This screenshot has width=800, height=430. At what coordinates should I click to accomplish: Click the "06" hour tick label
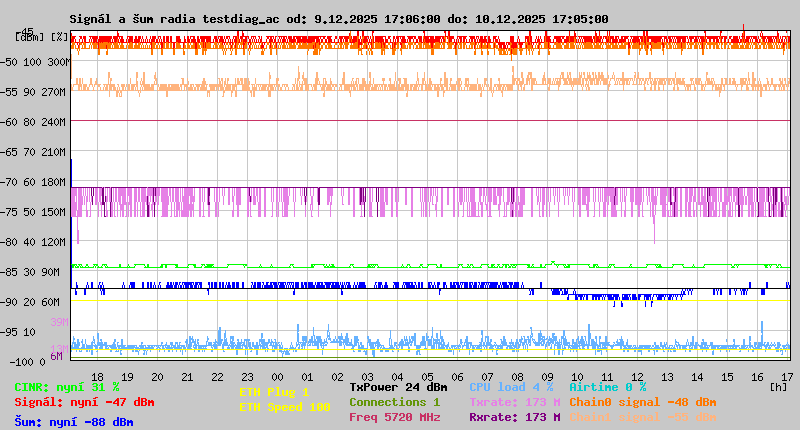pos(458,377)
